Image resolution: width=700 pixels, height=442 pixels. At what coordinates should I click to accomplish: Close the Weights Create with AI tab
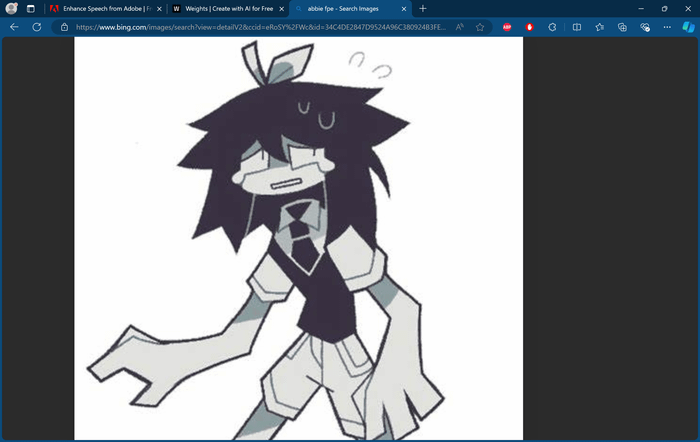point(282,9)
